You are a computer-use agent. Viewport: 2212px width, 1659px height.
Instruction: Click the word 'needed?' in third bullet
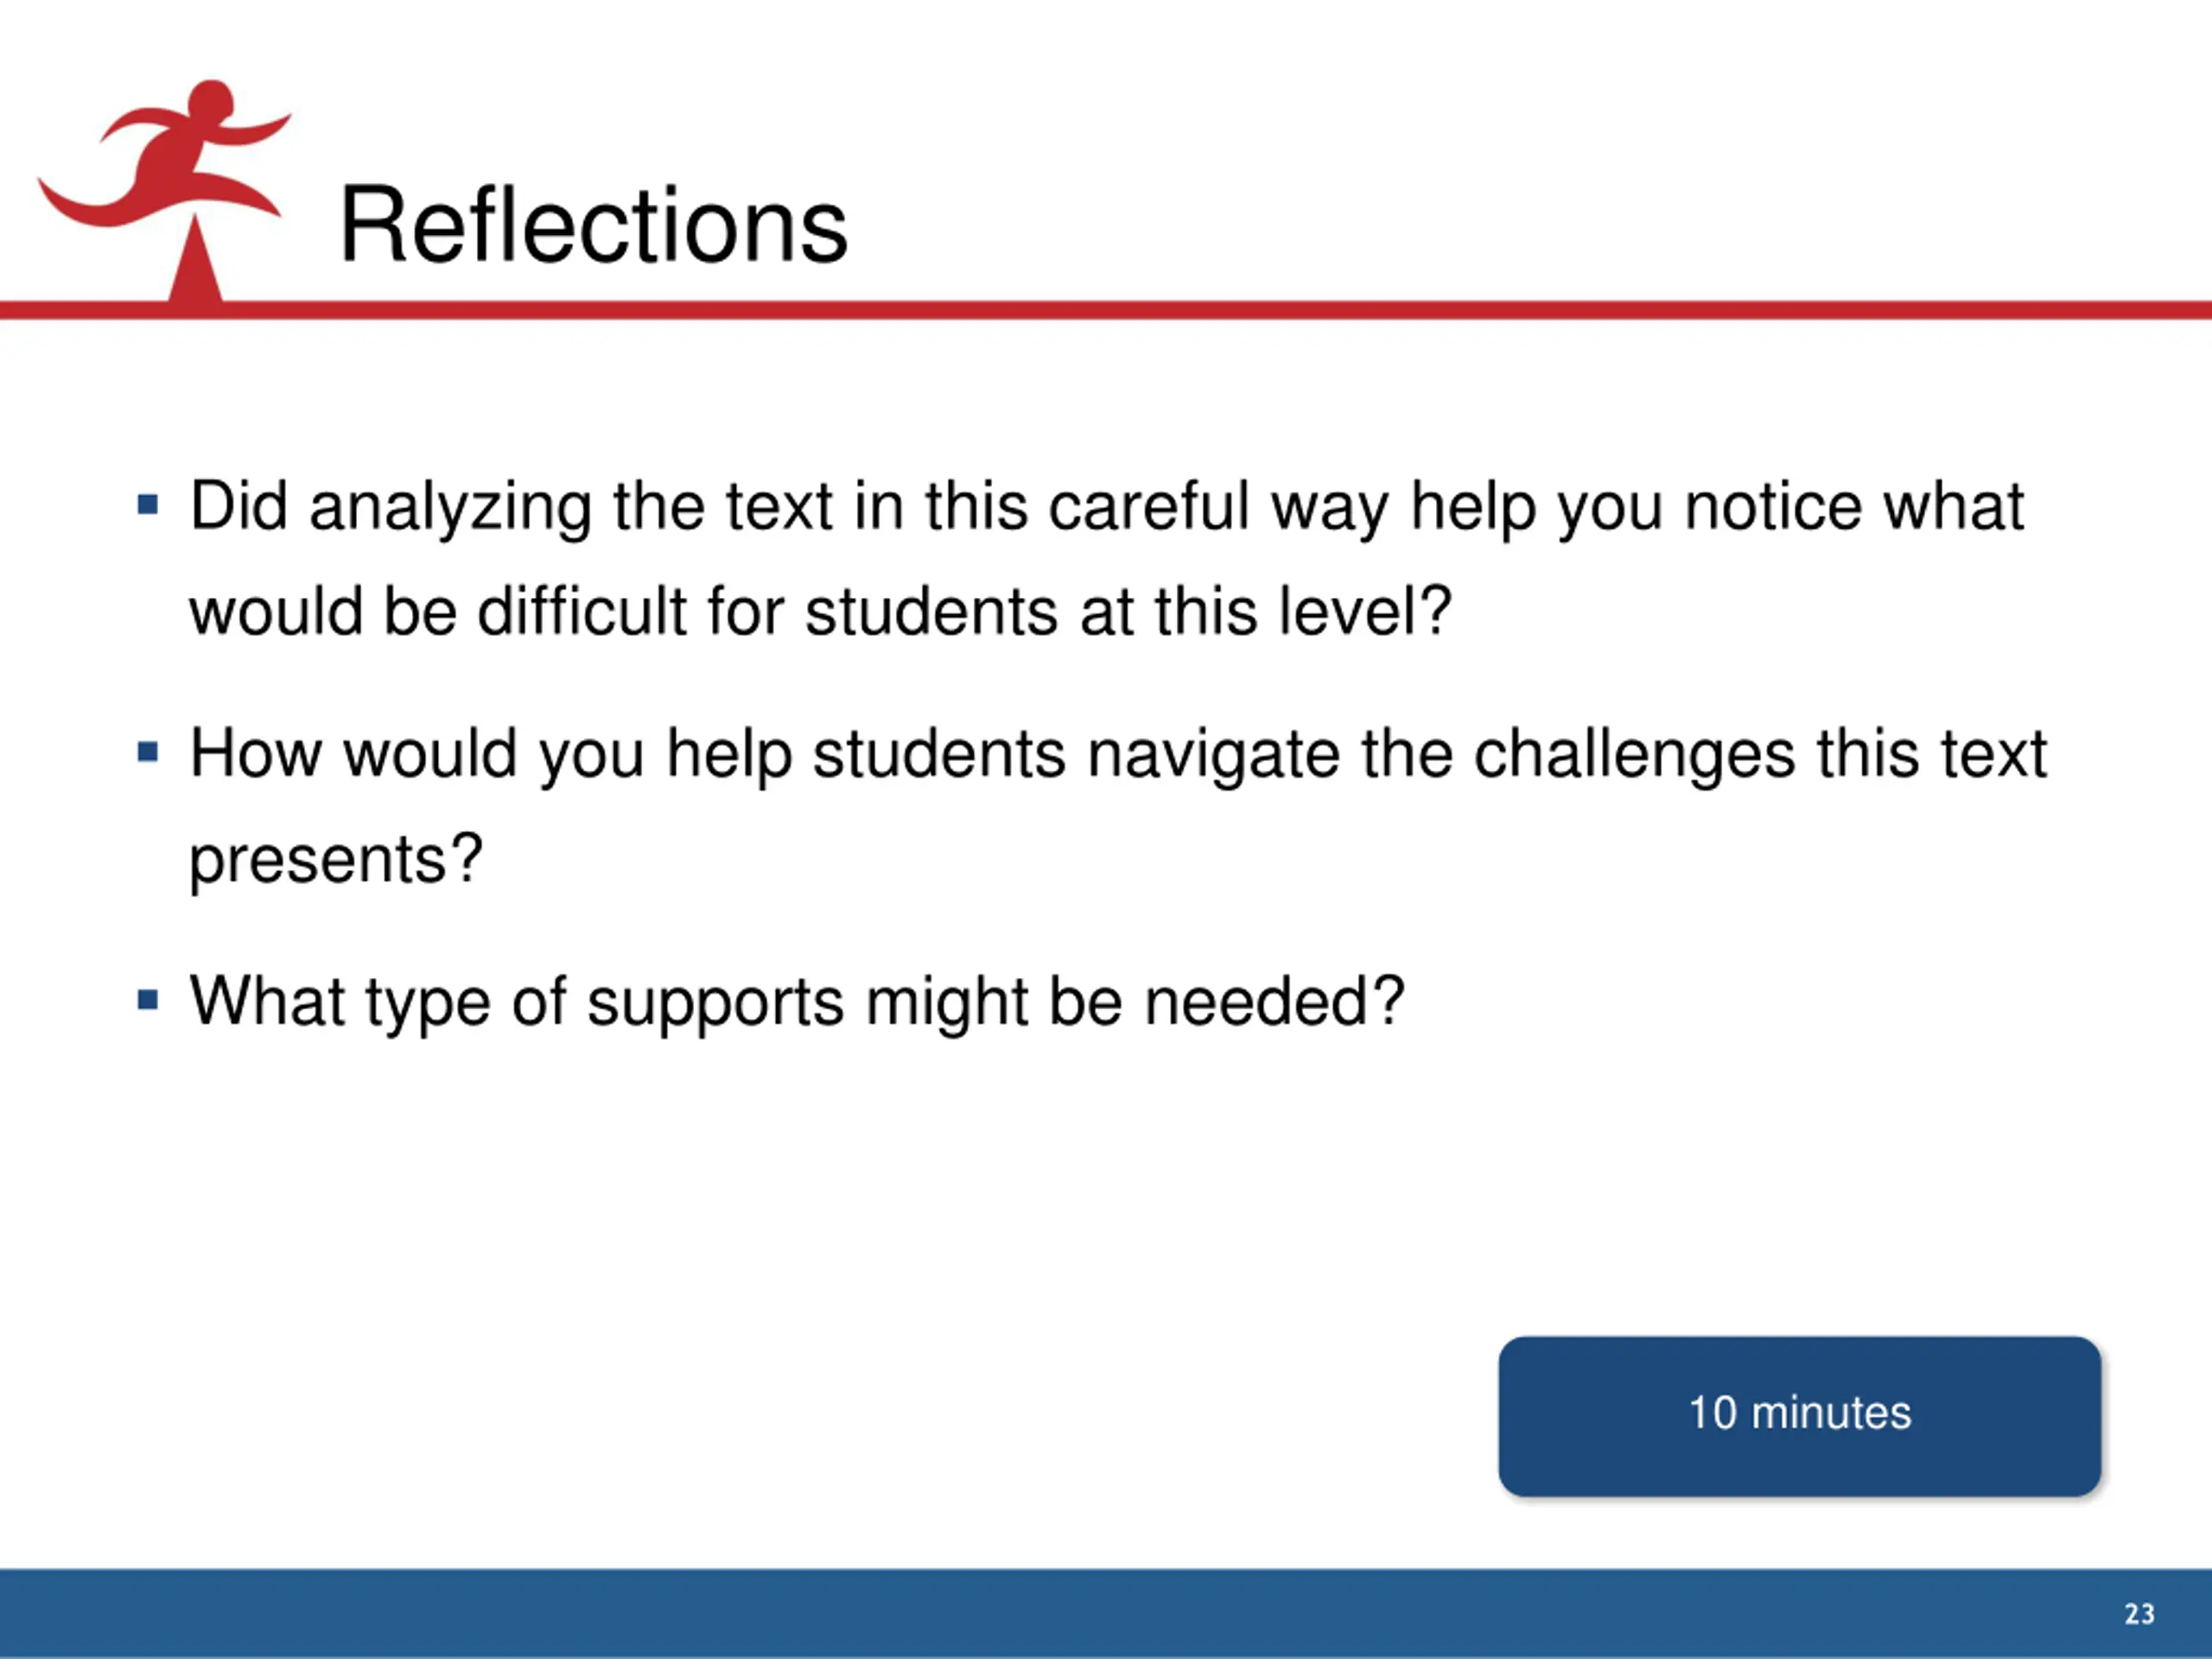pyautogui.click(x=1274, y=1001)
